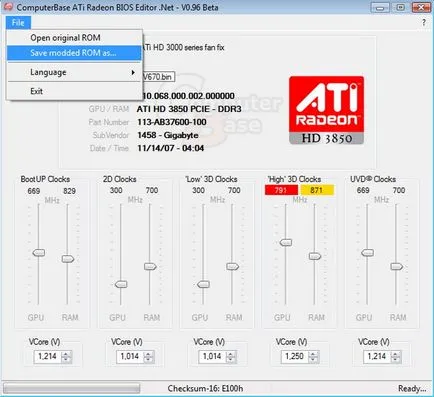Click 2D Clocks VCore spinner arrows
434x397 pixels.
click(x=149, y=357)
